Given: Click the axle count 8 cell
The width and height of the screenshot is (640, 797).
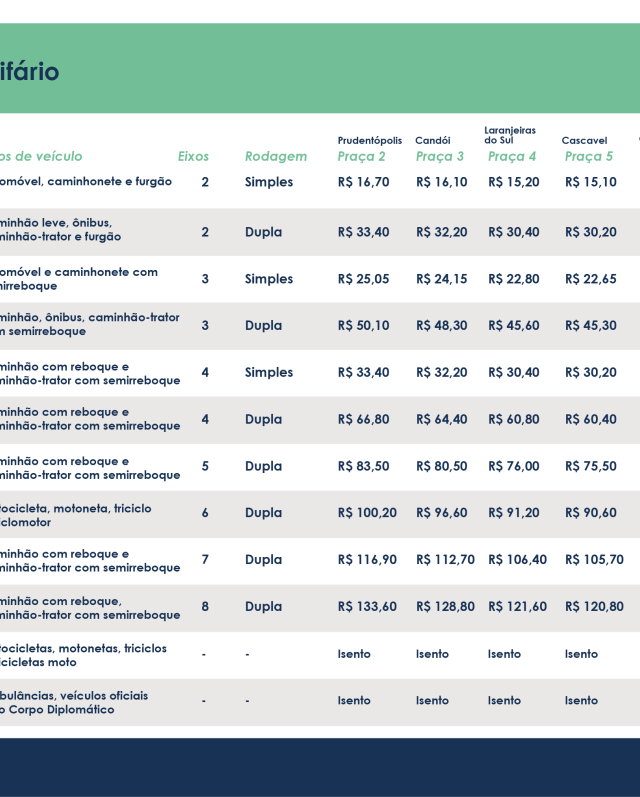Looking at the screenshot, I should click(205, 607).
